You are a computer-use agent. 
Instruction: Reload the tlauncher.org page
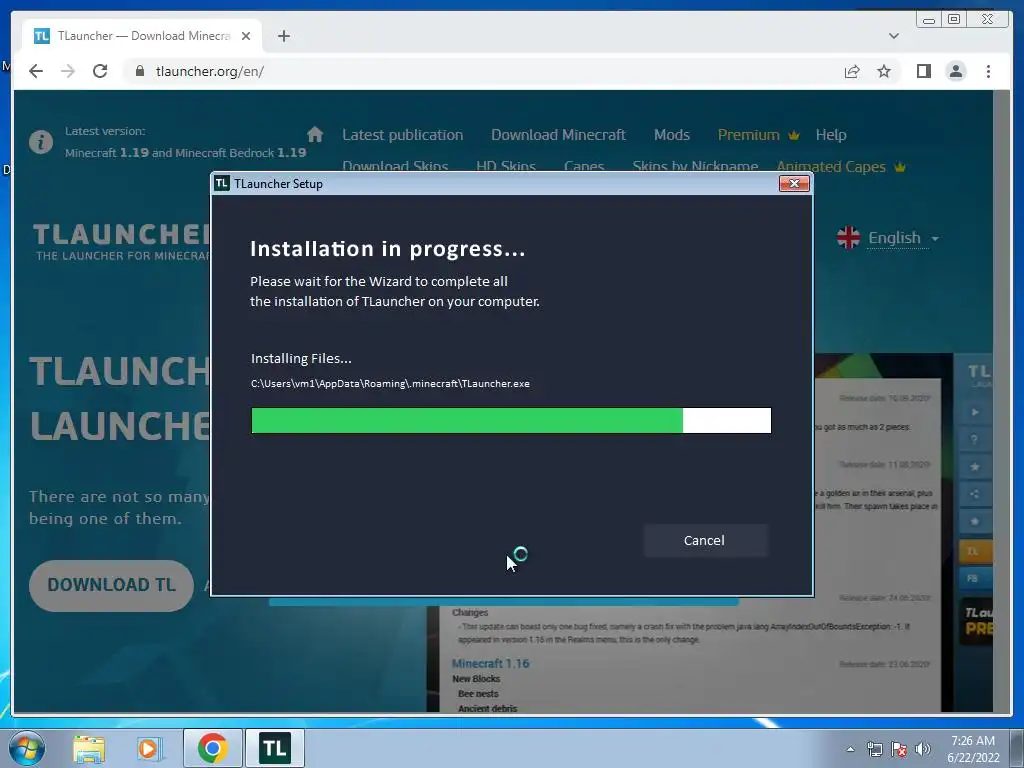tap(100, 71)
